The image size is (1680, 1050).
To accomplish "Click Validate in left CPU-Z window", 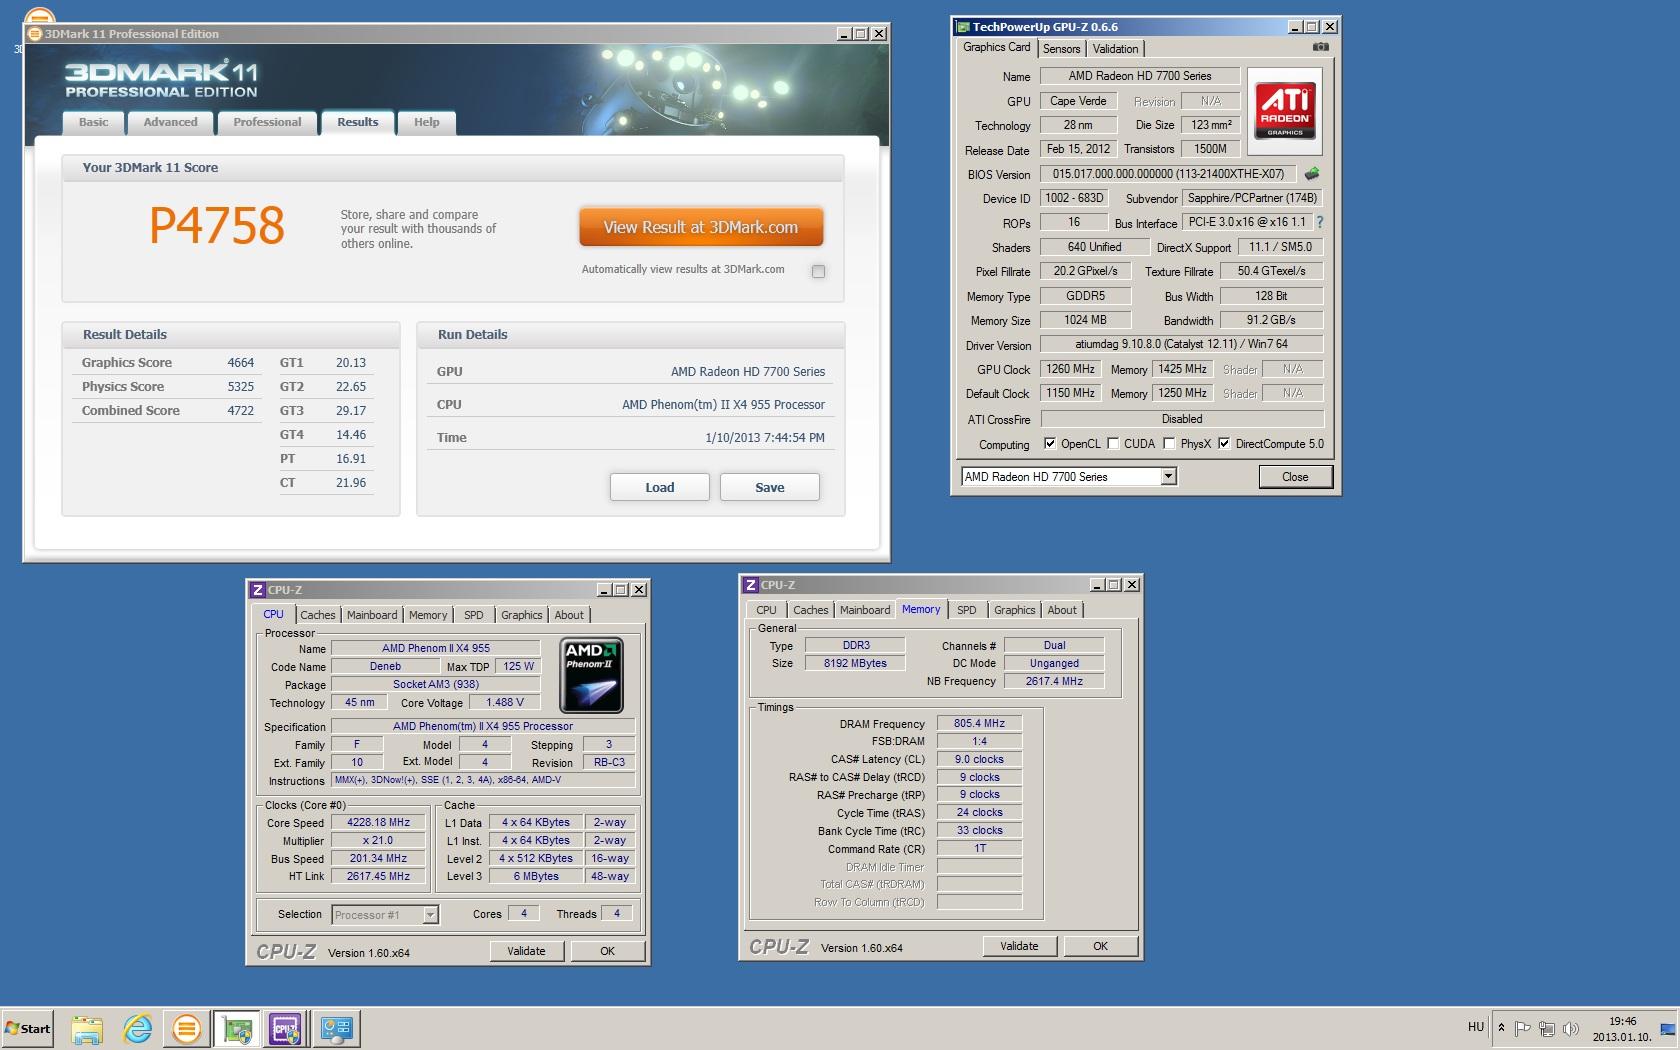I will pyautogui.click(x=526, y=951).
